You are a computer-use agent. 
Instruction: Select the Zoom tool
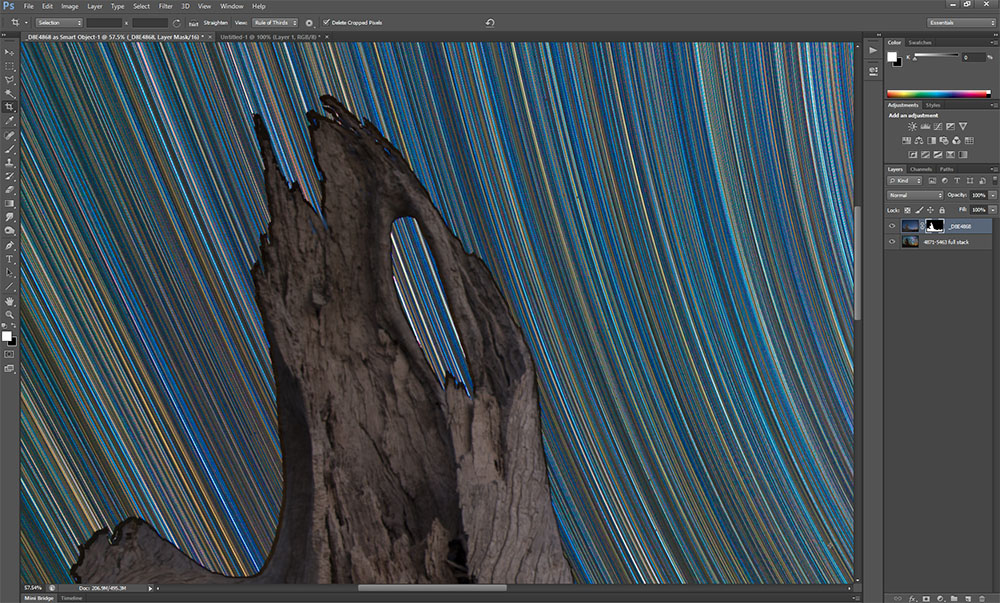[9, 314]
